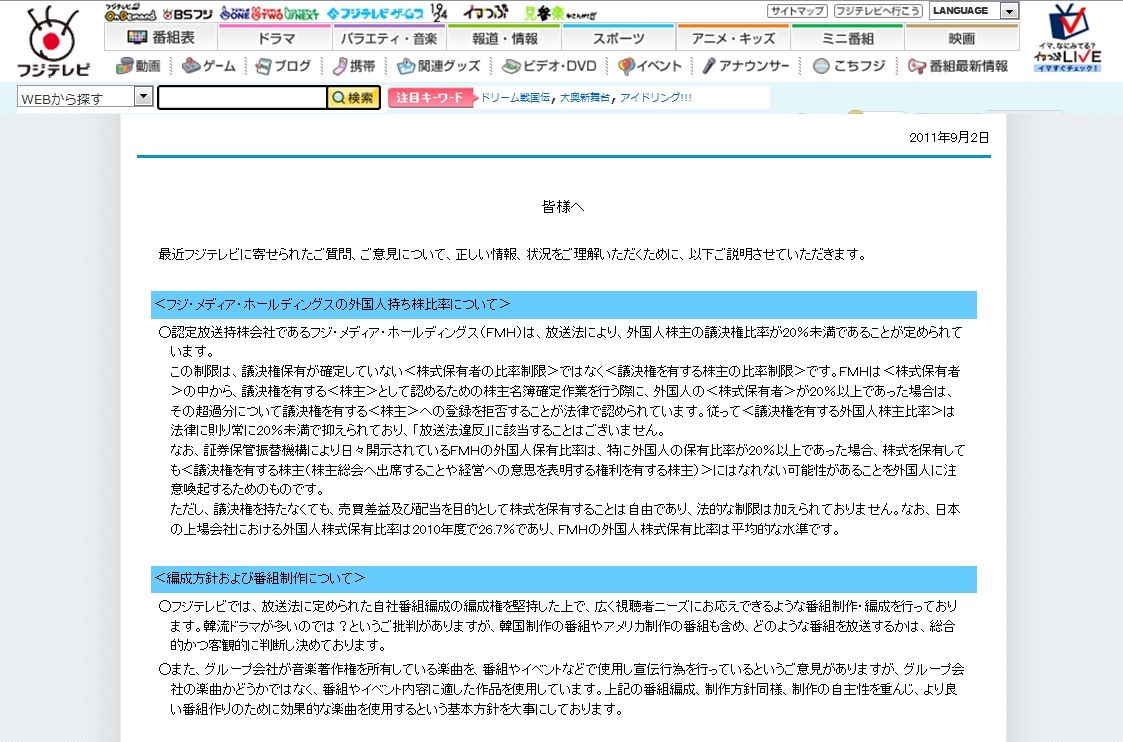Screen dimensions: 1123x742
Task: Switch to 映画 tab
Action: click(x=962, y=37)
